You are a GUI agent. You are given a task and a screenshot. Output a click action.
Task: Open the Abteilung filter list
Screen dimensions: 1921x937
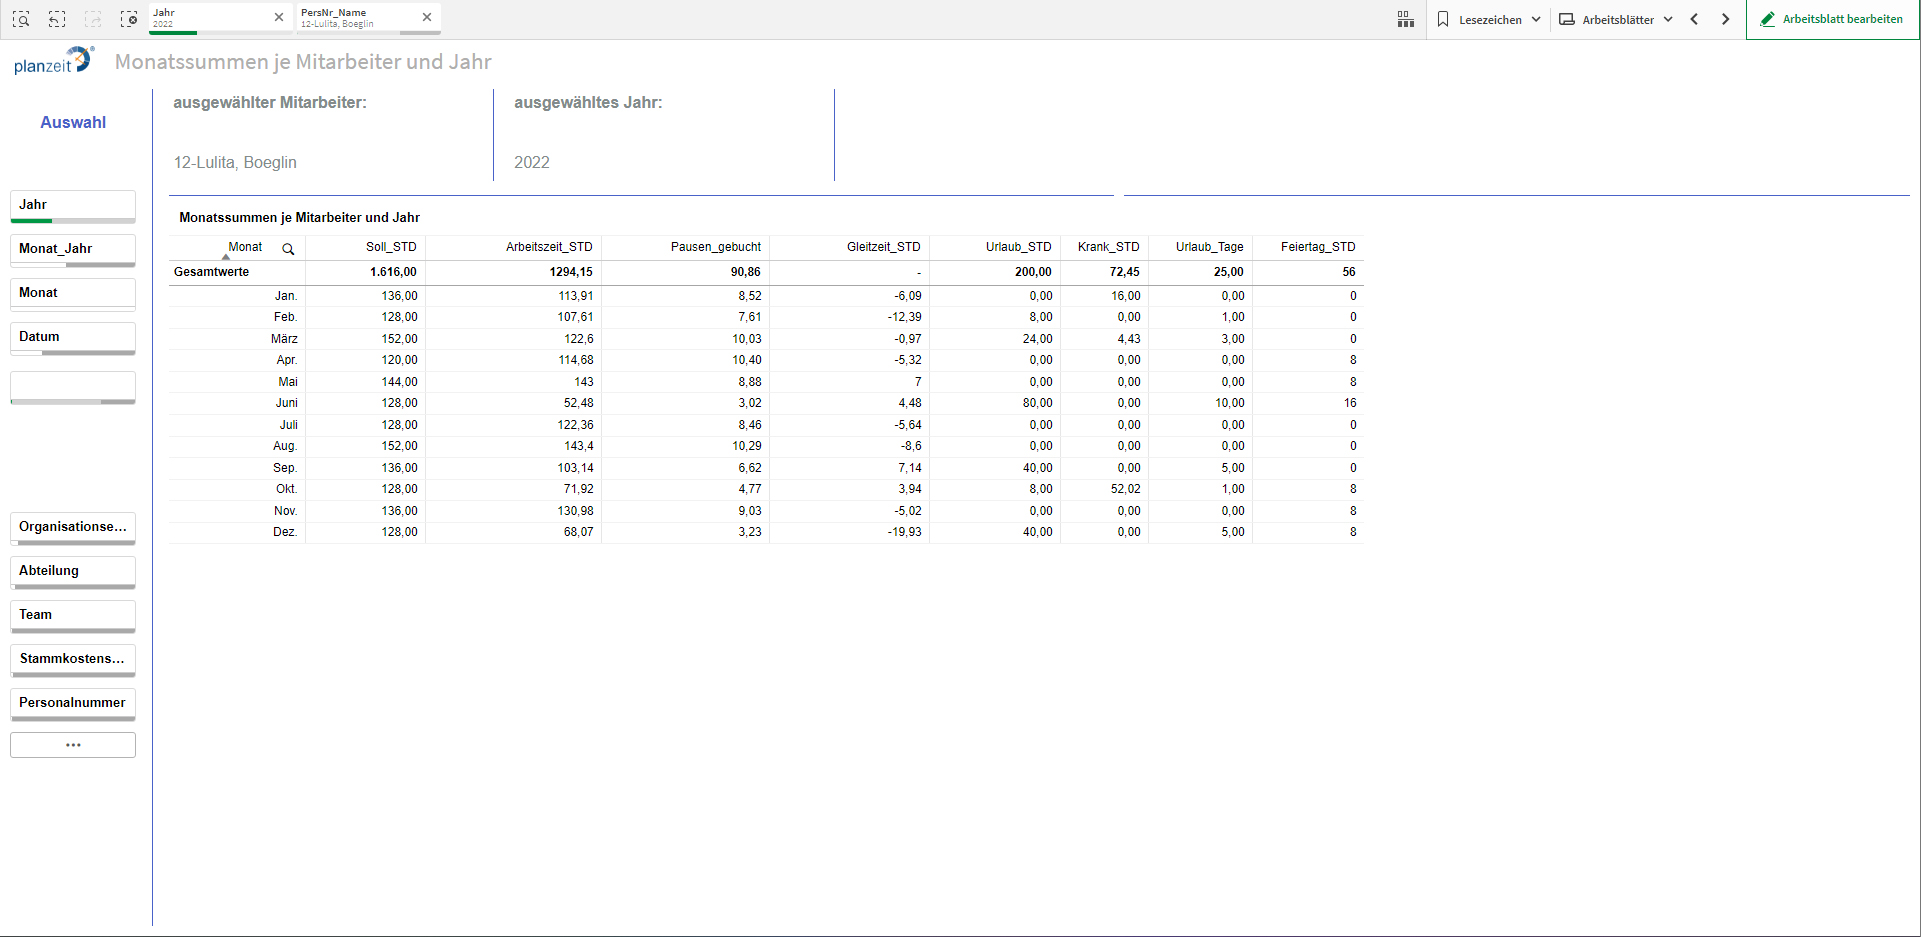(x=72, y=571)
